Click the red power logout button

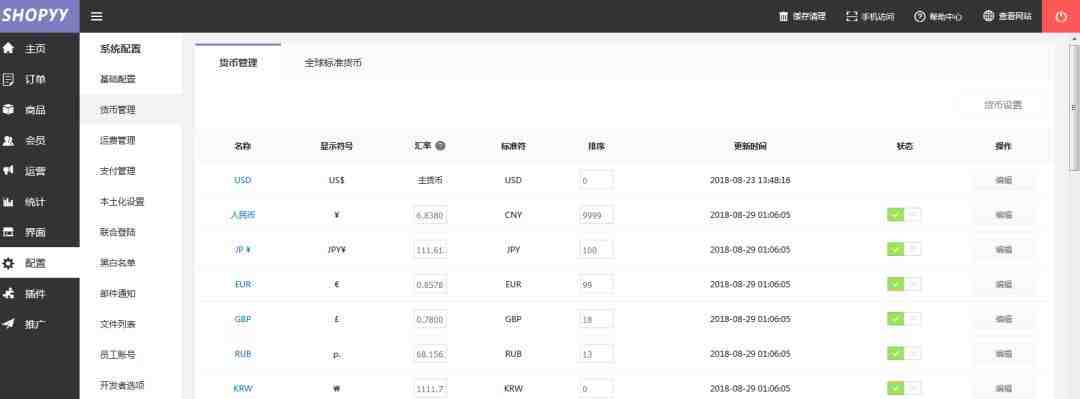click(x=1061, y=17)
